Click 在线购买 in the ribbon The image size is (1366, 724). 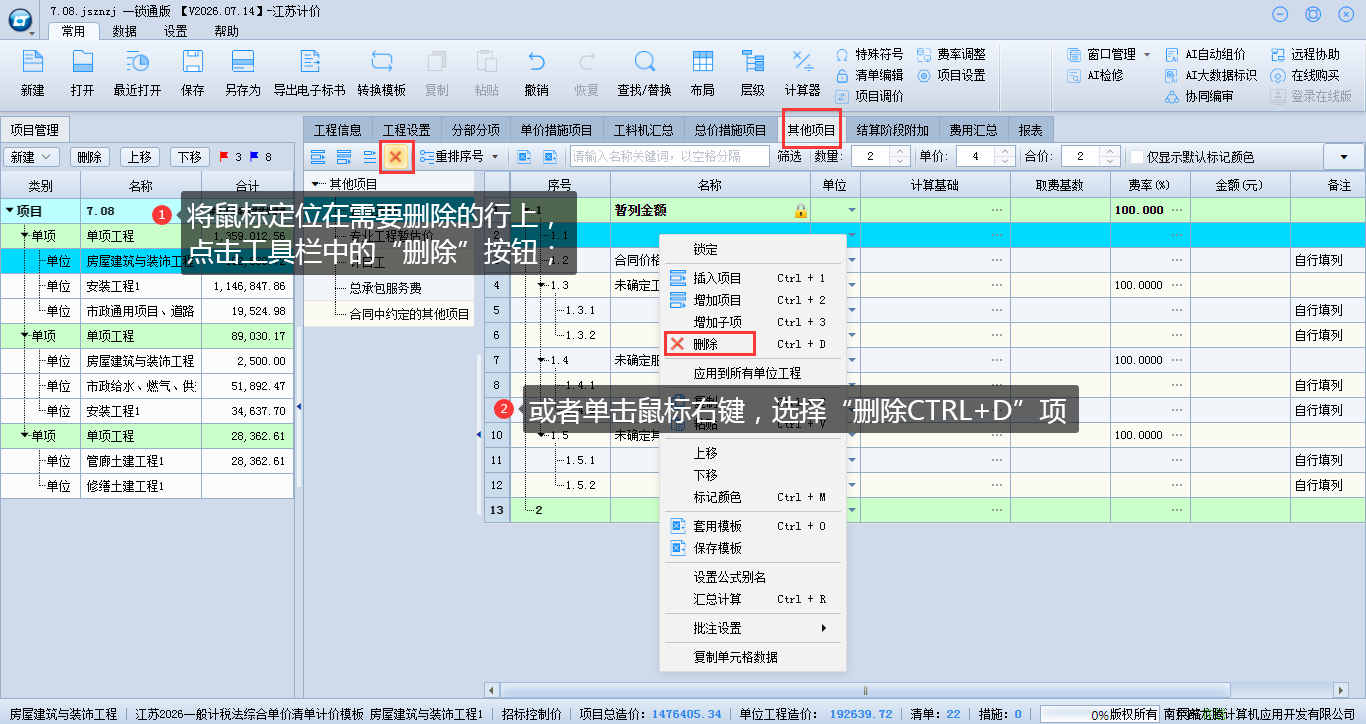pos(1304,75)
